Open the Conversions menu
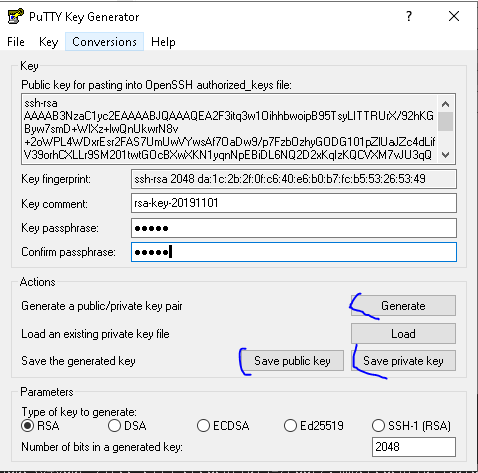 pyautogui.click(x=104, y=42)
